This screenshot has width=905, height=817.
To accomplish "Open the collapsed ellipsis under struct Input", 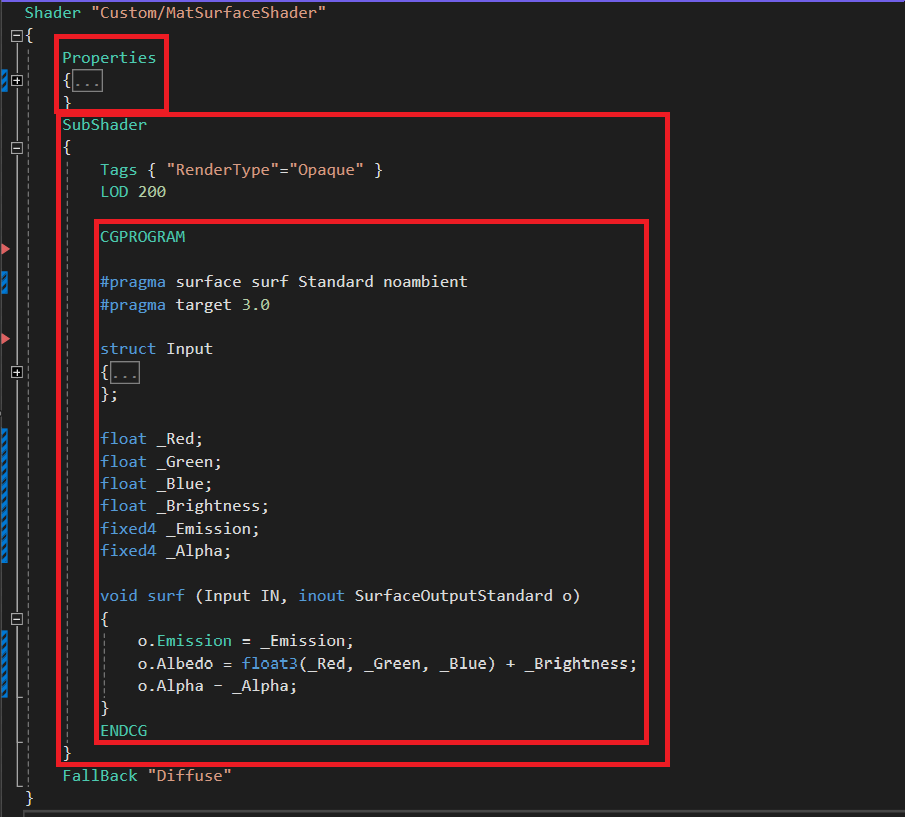I will pos(125,373).
